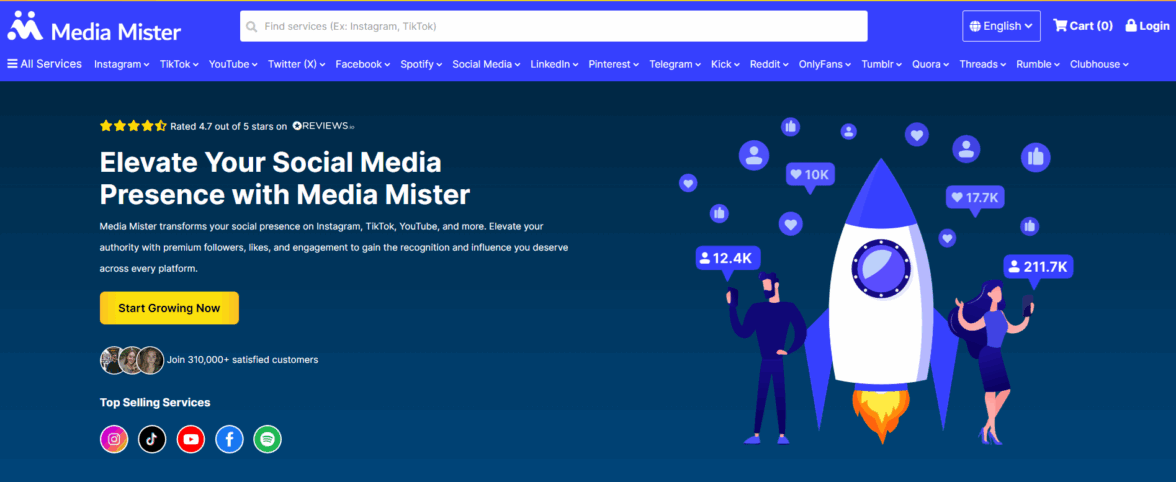The image size is (1176, 482).
Task: Click the Start Growing Now button
Action: tap(170, 308)
